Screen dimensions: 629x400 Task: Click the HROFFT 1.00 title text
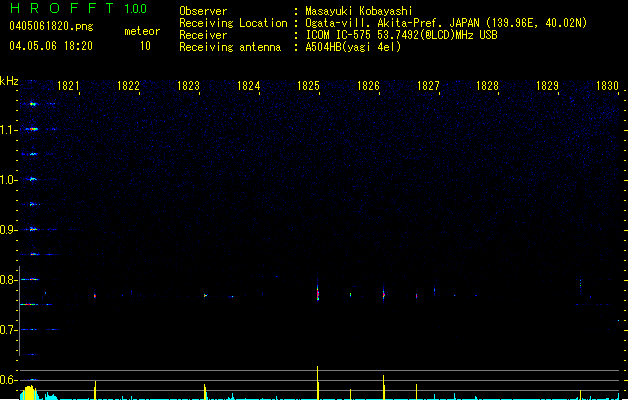79,8
